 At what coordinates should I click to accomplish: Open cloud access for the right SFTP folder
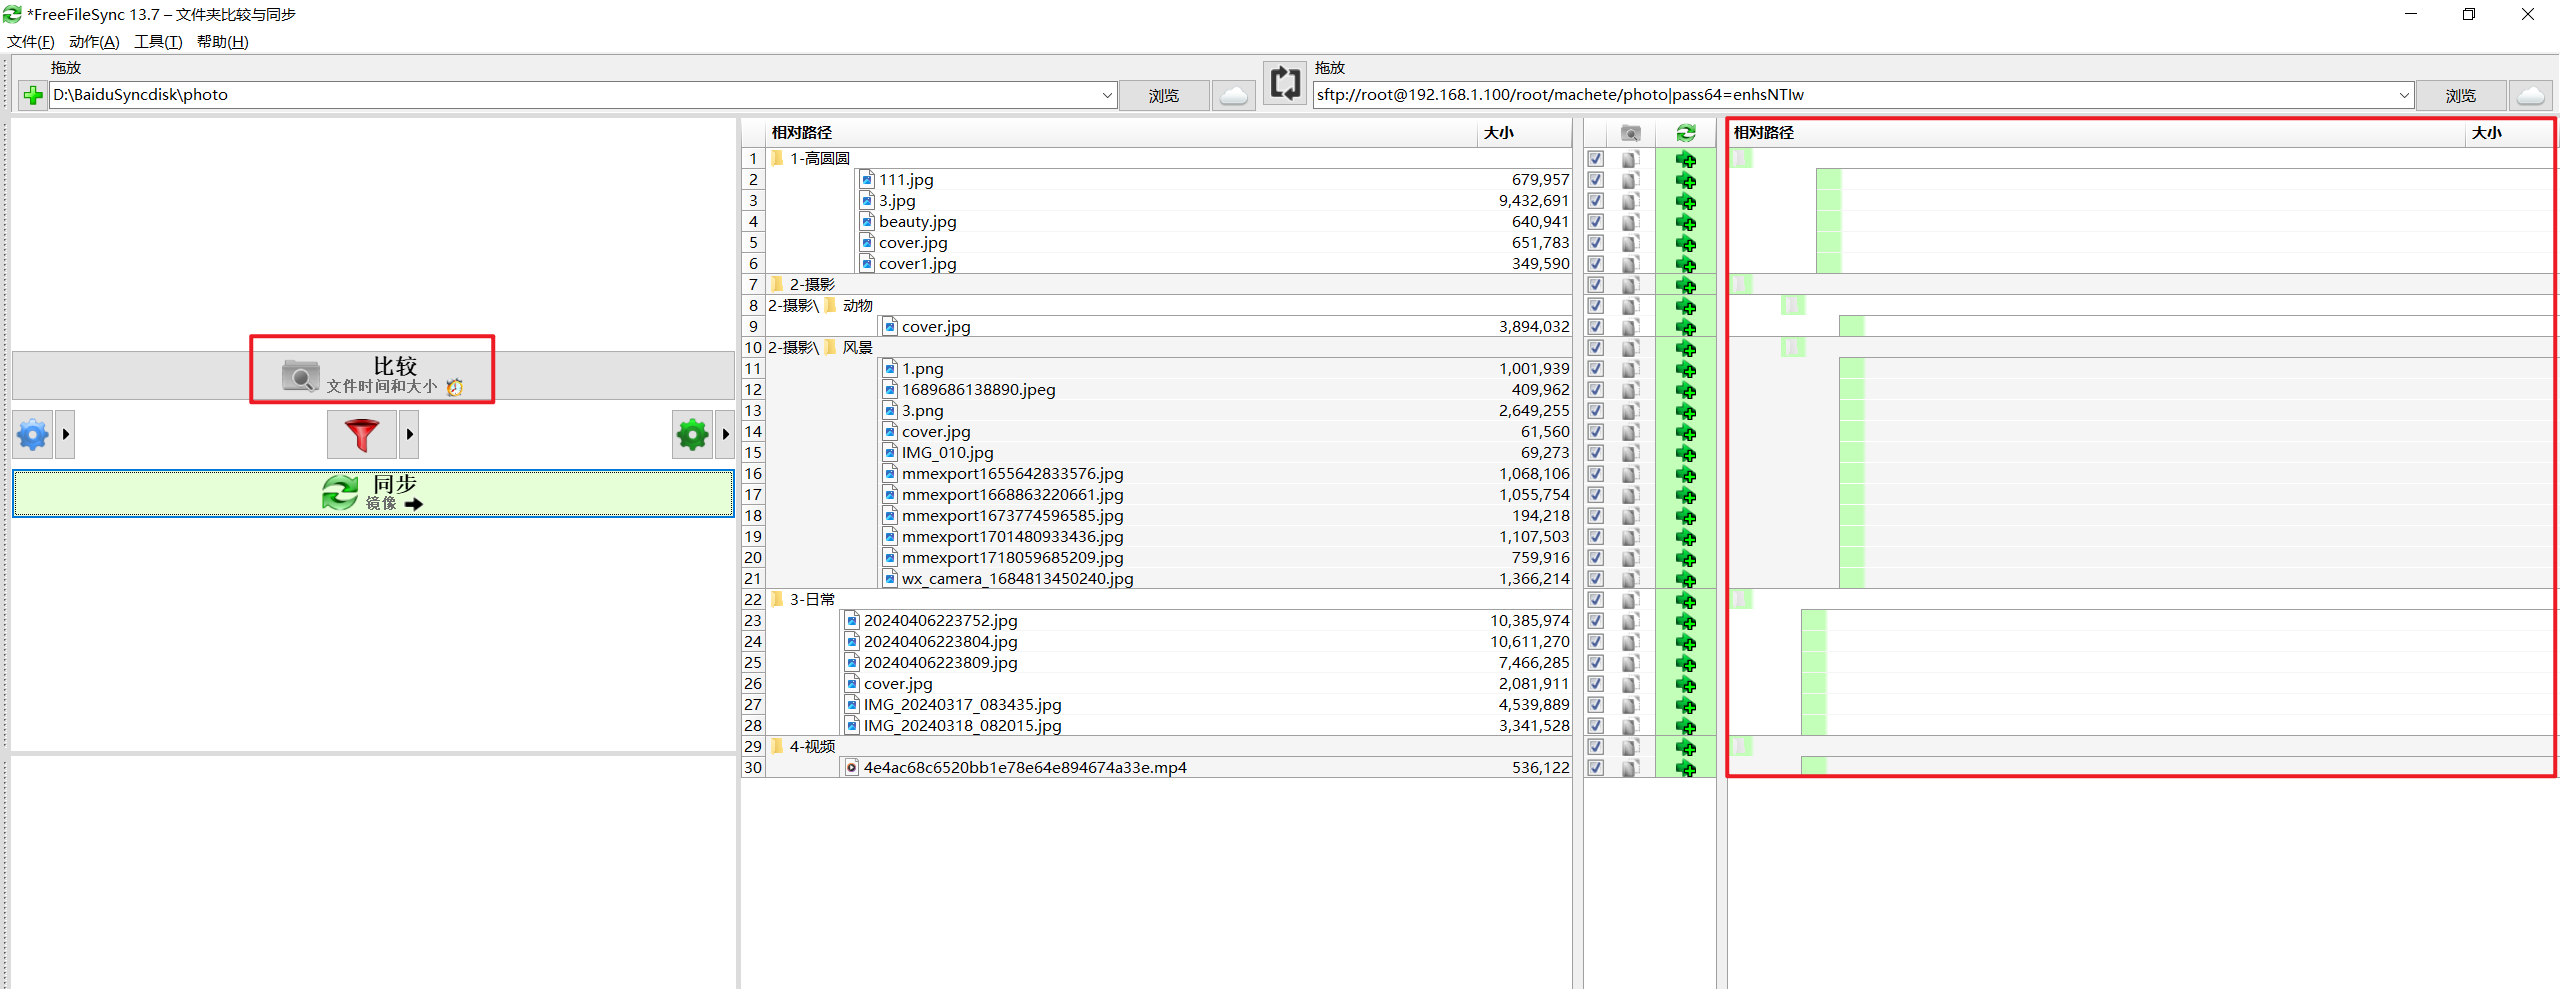click(2531, 95)
